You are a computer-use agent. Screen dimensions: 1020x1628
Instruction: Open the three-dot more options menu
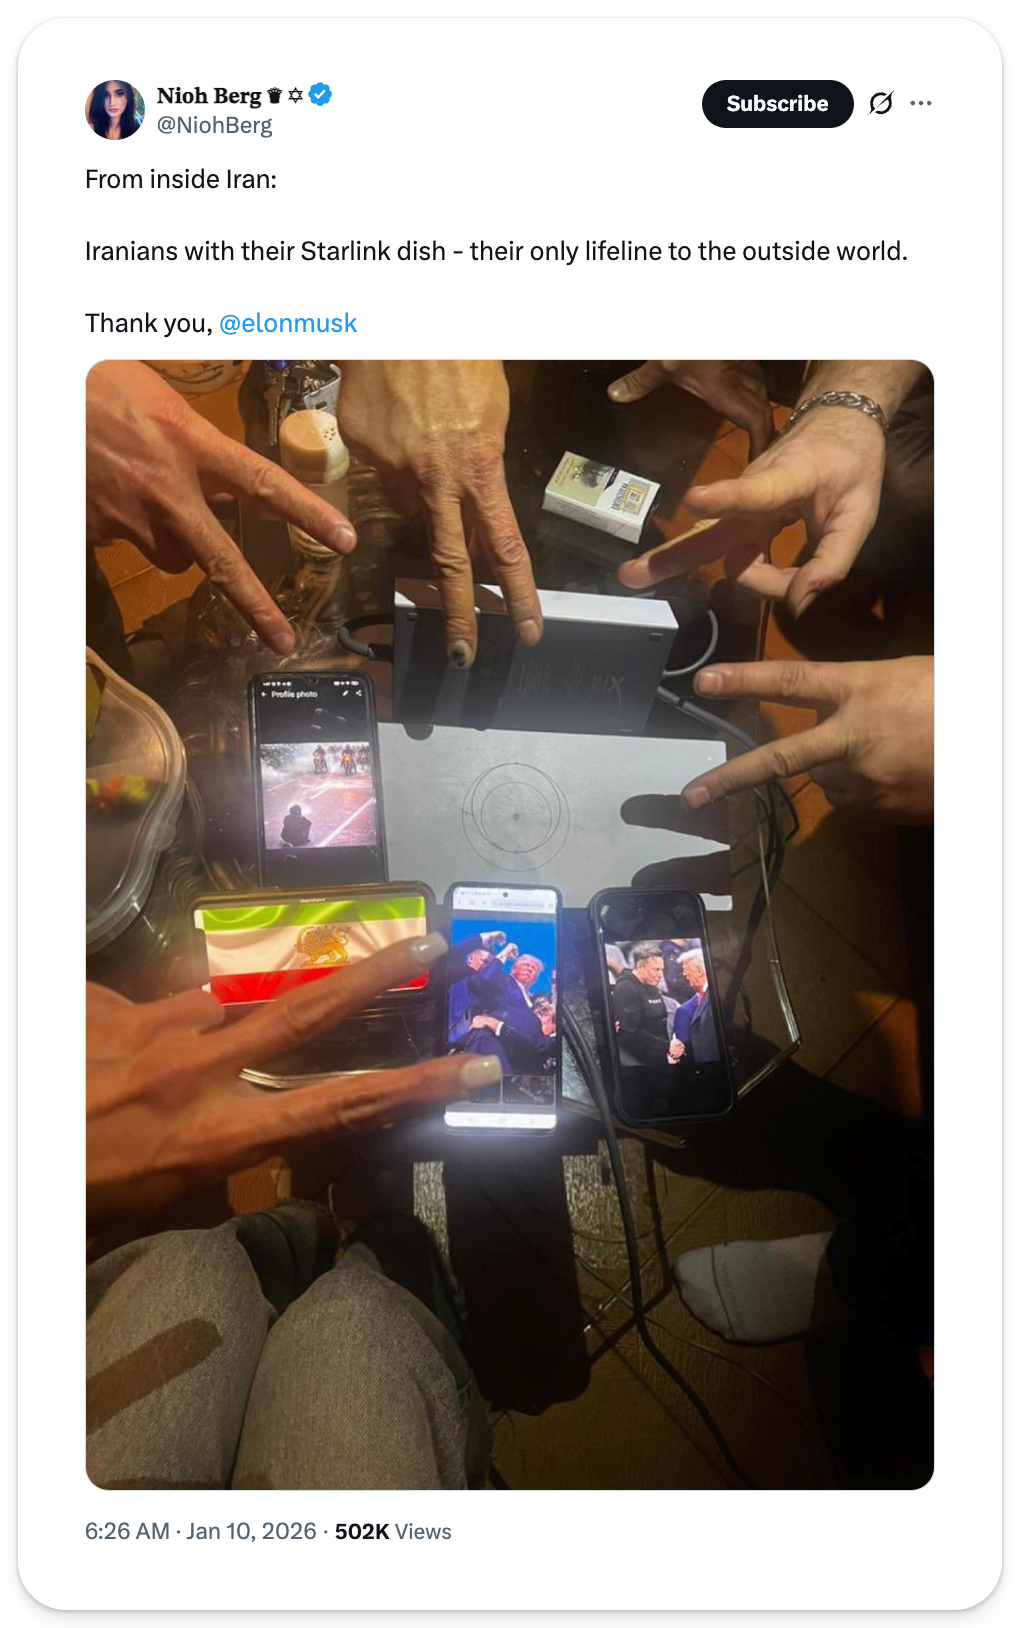click(921, 103)
